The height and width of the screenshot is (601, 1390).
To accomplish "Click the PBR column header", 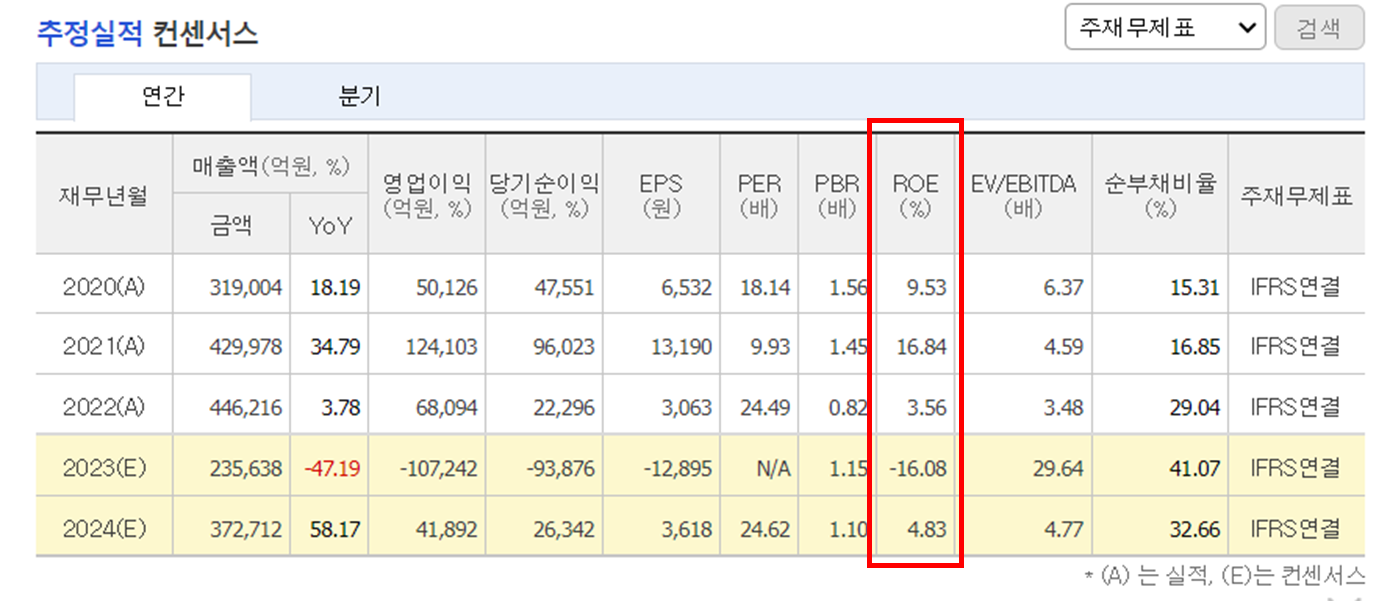I will point(837,195).
